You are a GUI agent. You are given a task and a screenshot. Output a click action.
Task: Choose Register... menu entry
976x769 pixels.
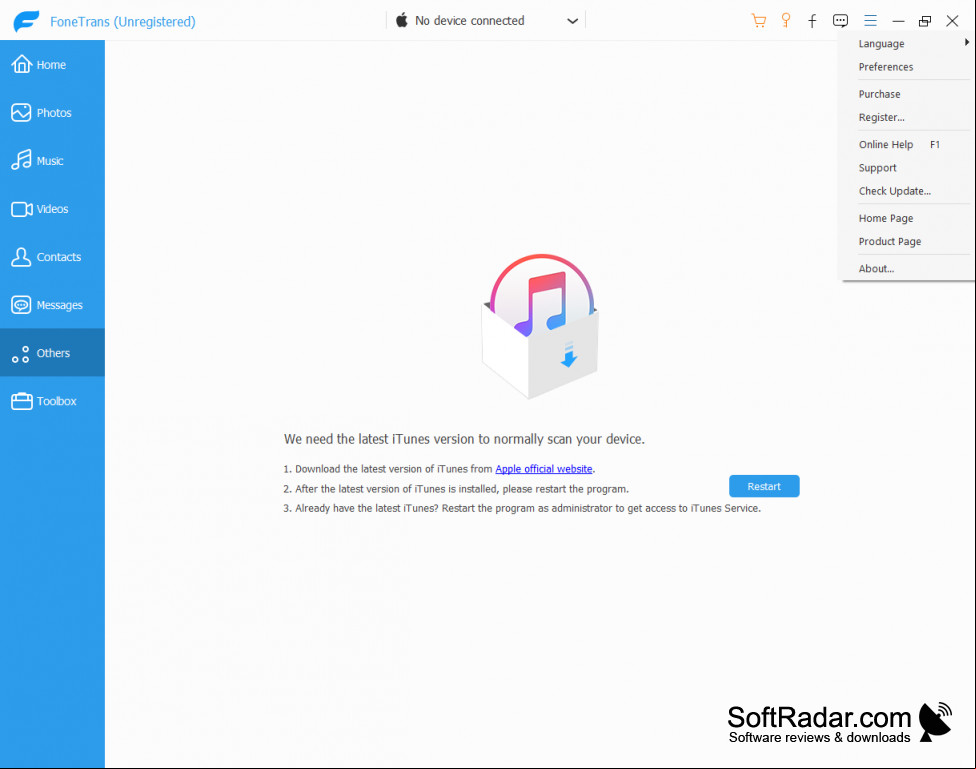881,117
